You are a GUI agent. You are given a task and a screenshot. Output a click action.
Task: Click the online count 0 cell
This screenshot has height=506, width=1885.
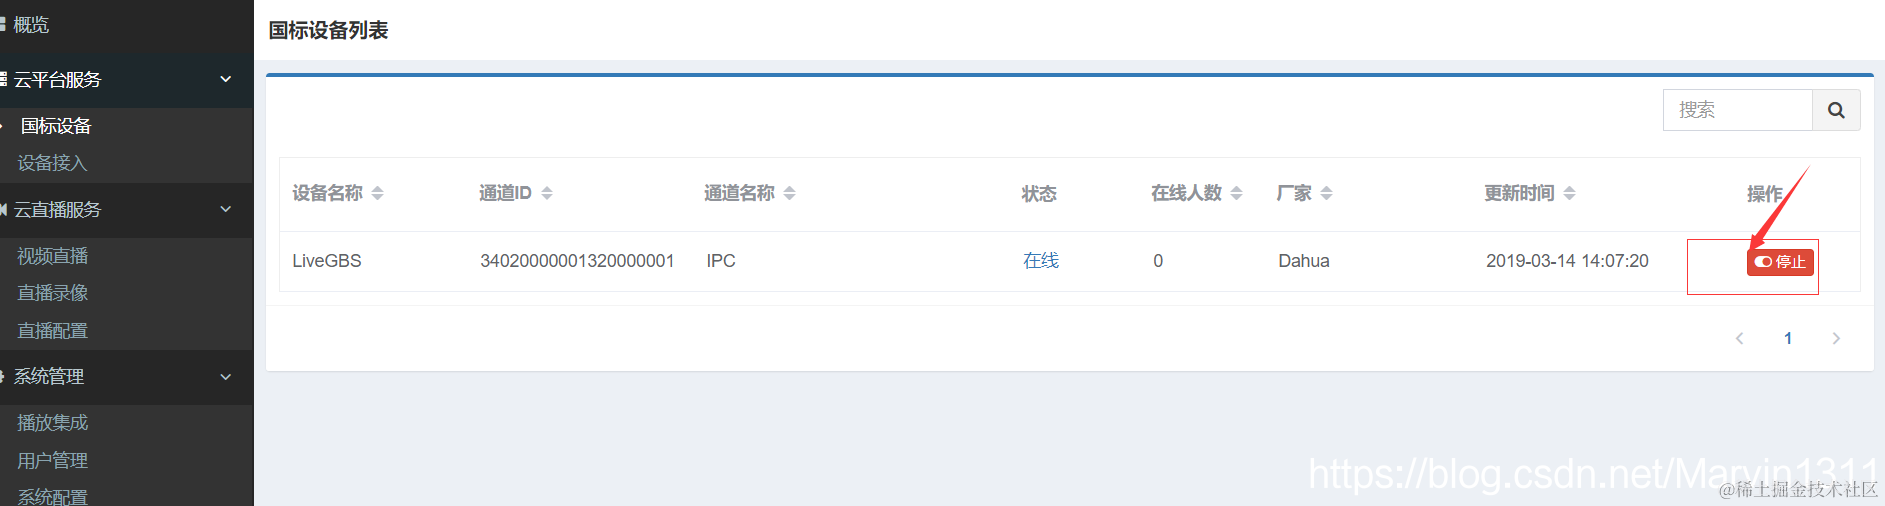point(1158,261)
